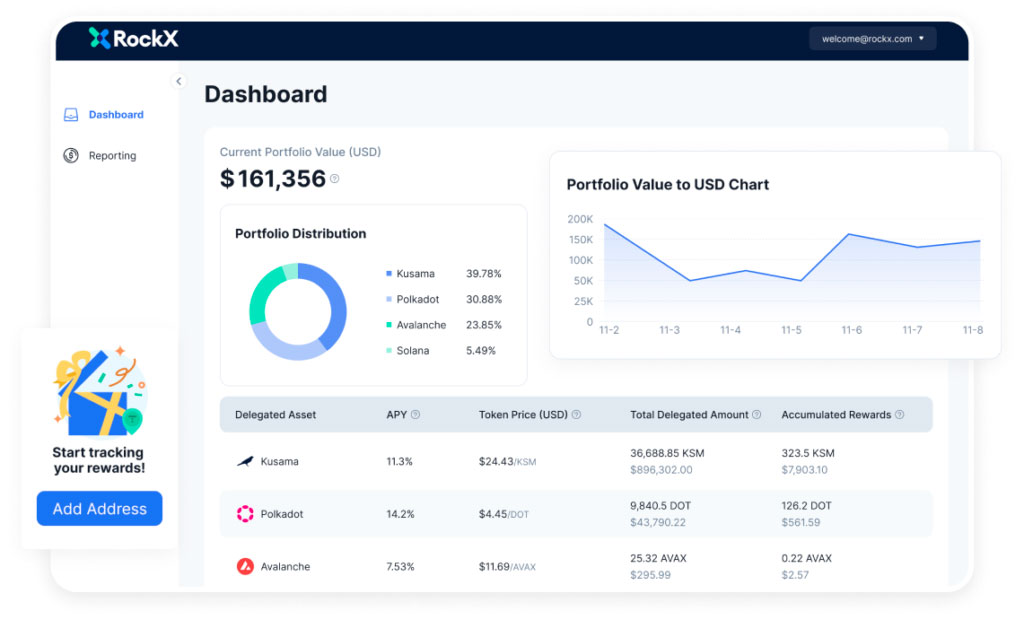Open Reporting in the sidebar menu
1024x620 pixels.
pos(112,155)
